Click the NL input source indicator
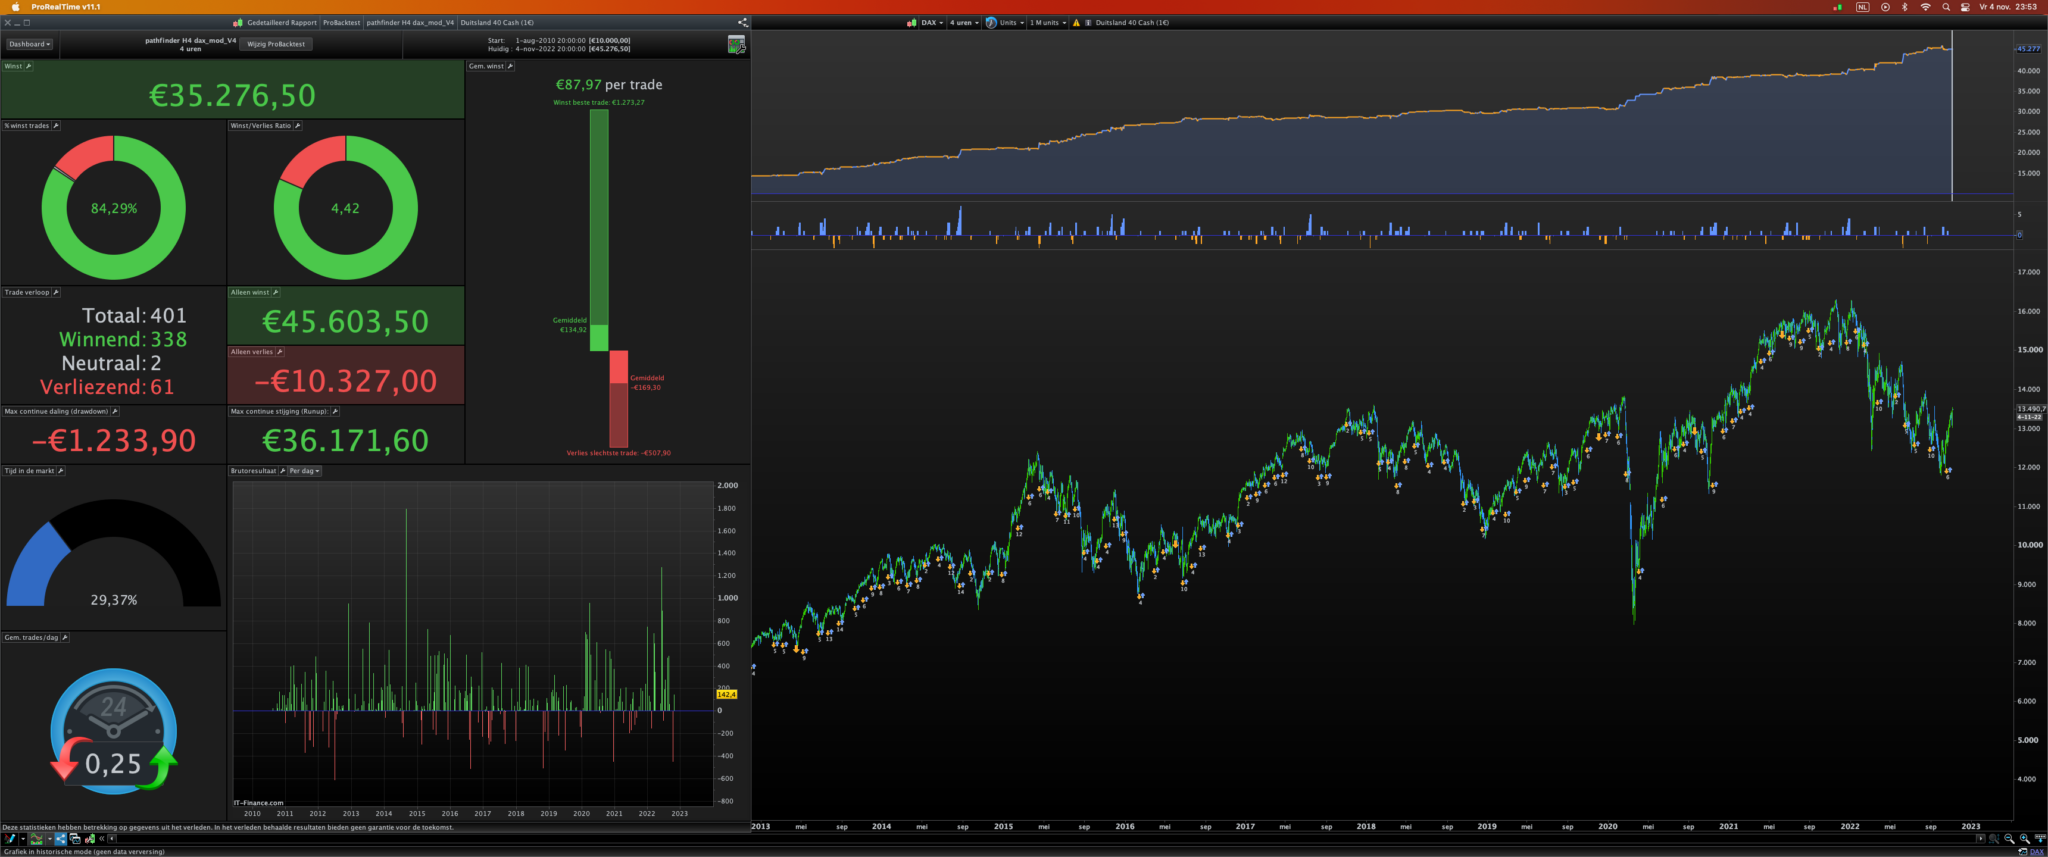This screenshot has height=857, width=2048. point(1862,7)
